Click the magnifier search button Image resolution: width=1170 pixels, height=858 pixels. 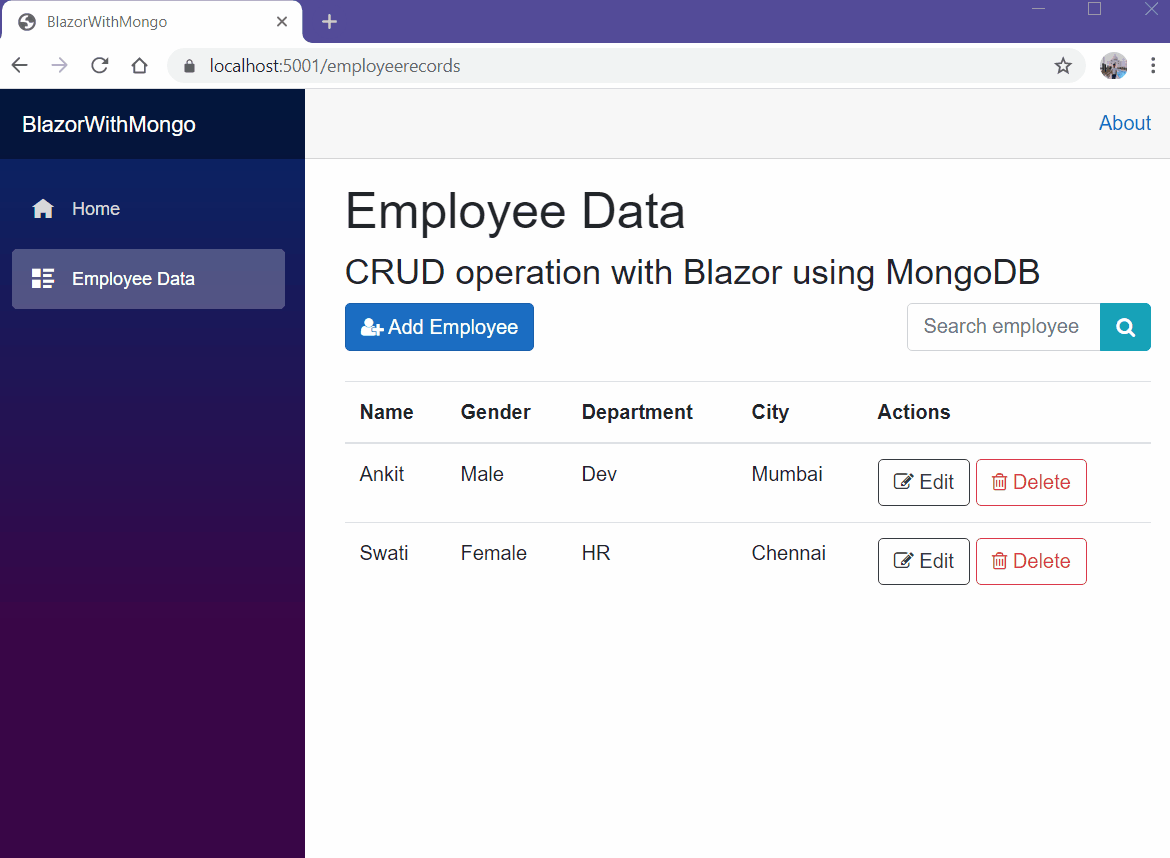point(1125,327)
